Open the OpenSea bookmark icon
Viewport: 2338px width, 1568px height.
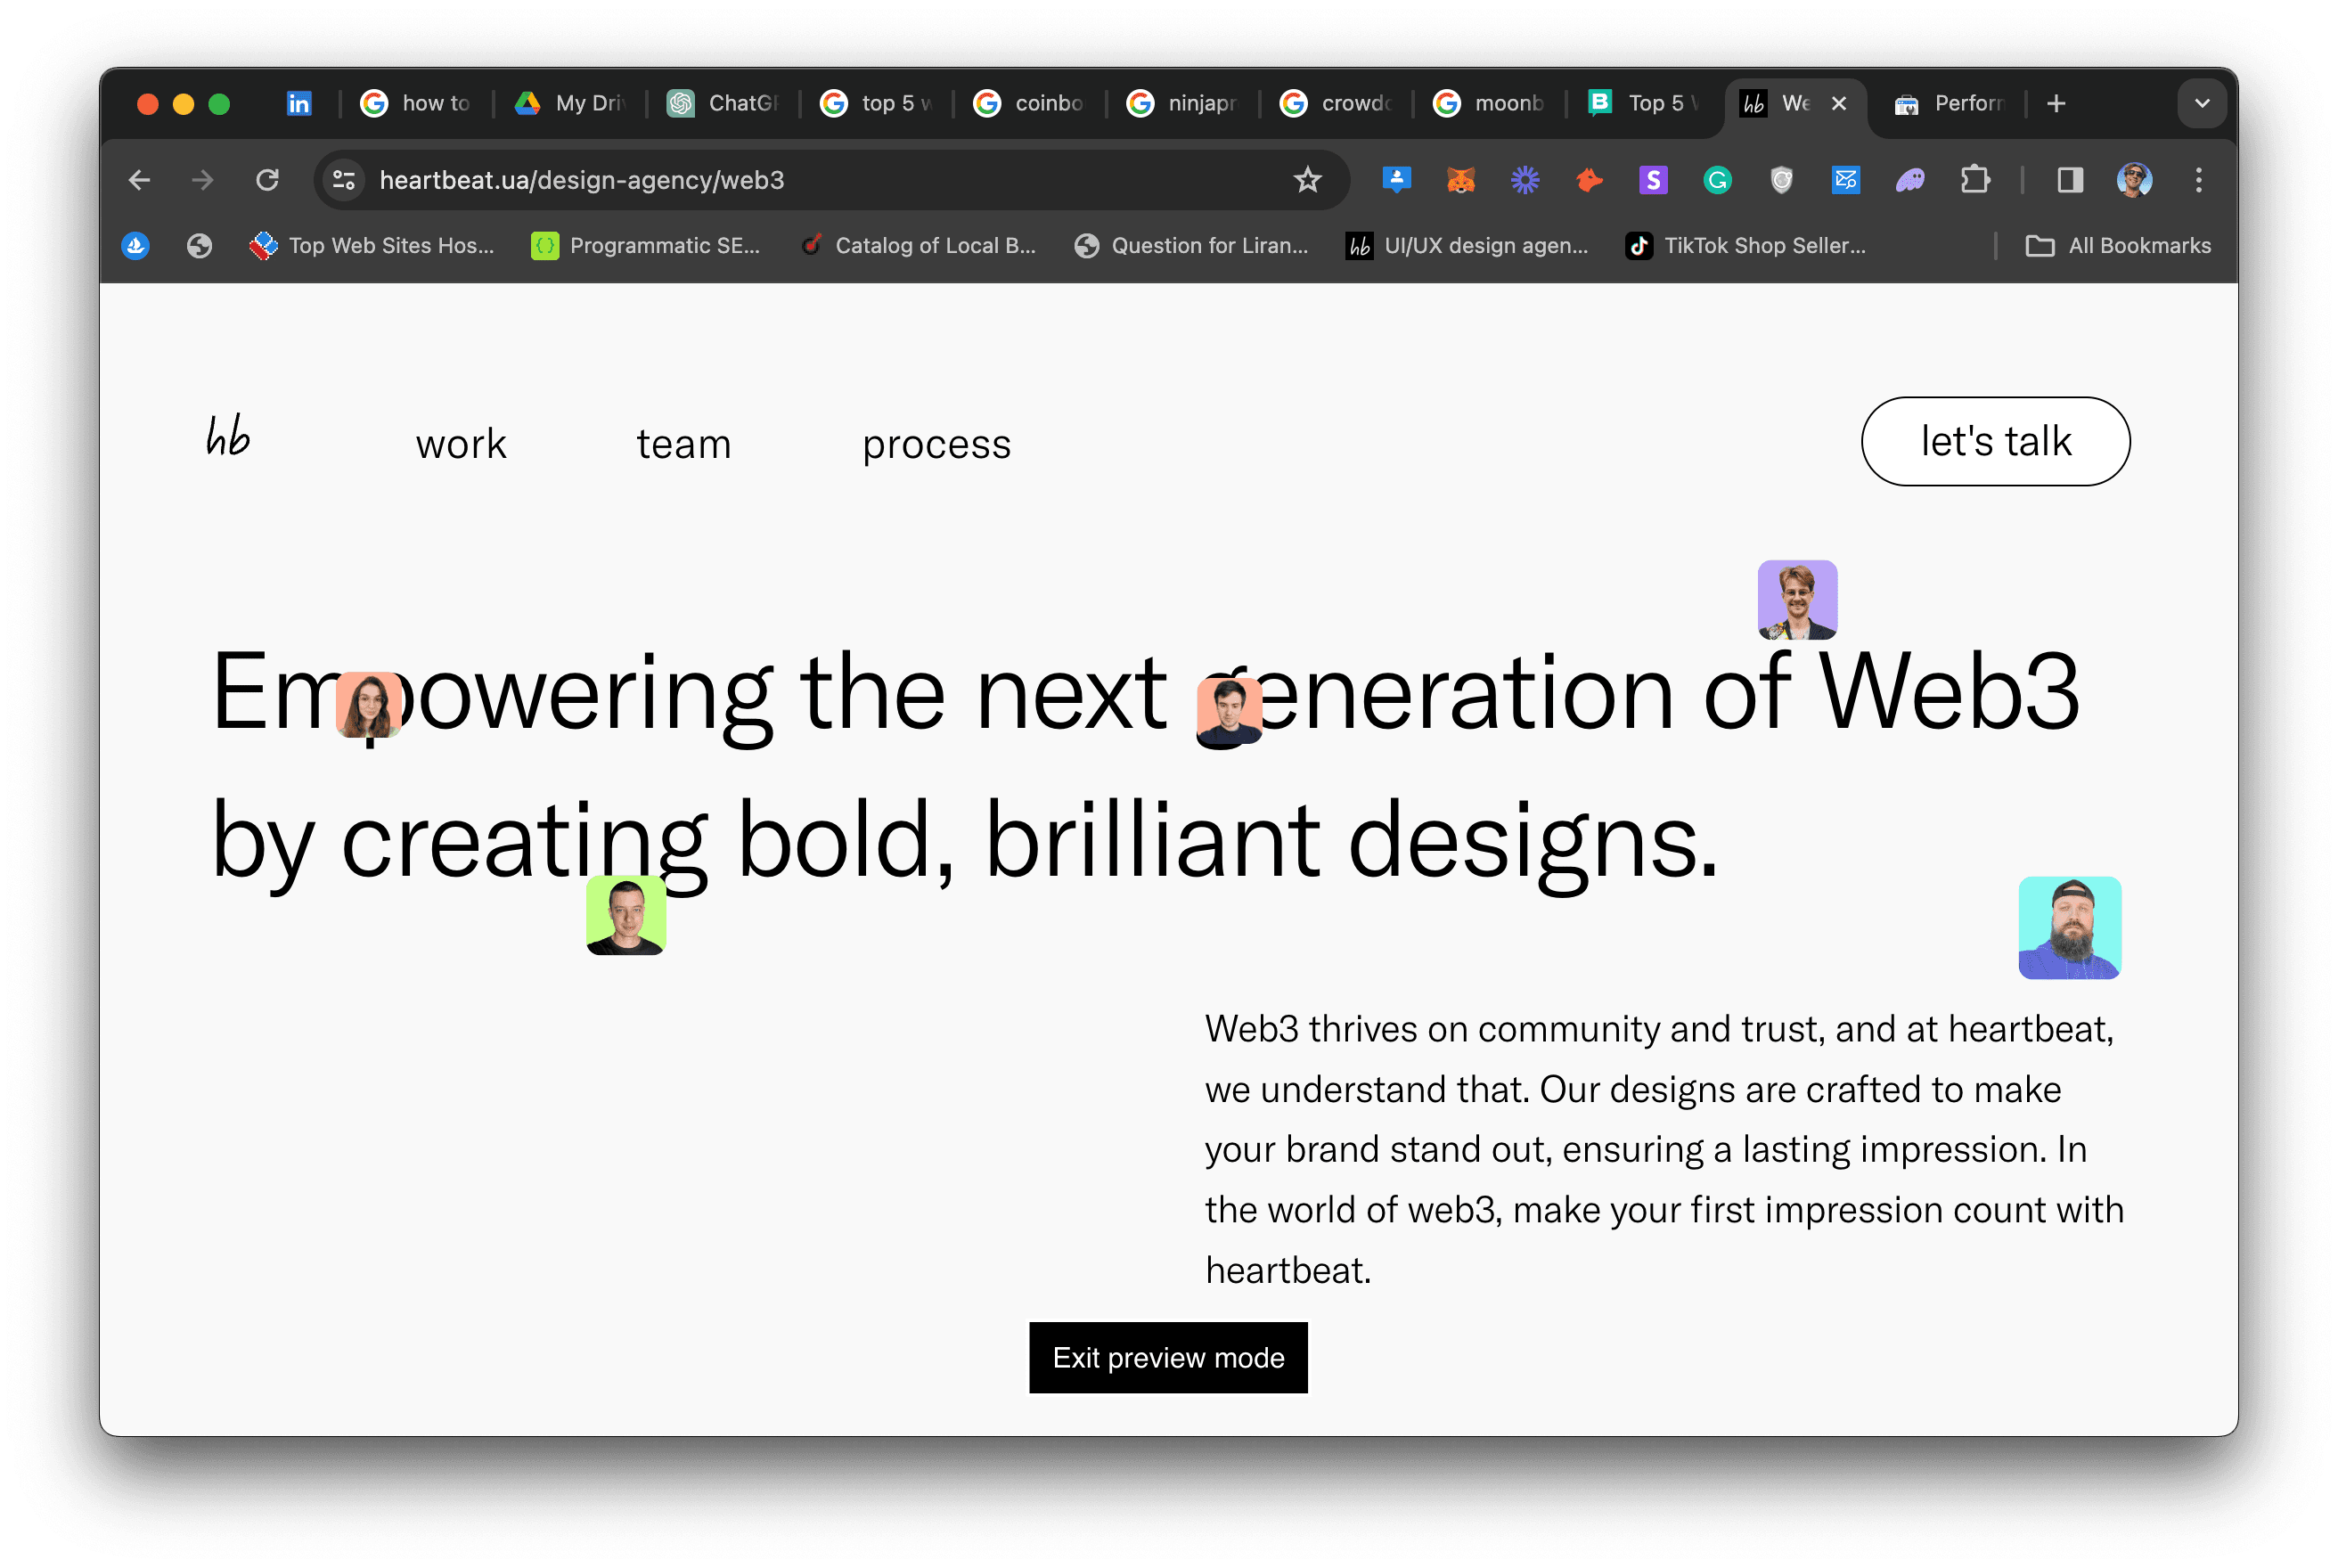[x=136, y=246]
